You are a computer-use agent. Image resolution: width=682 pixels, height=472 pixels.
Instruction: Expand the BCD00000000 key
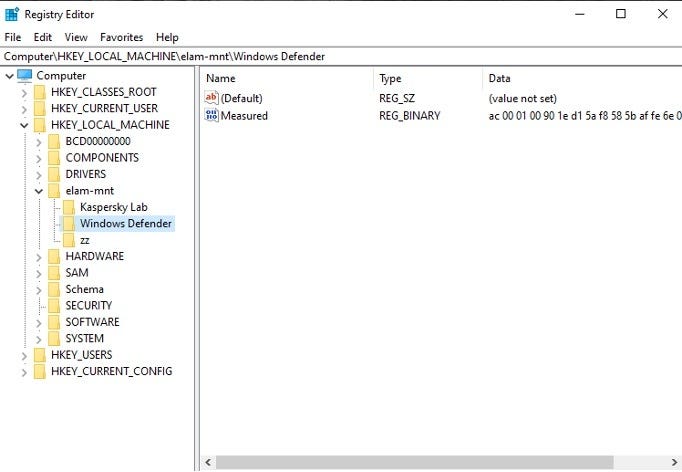(39, 142)
